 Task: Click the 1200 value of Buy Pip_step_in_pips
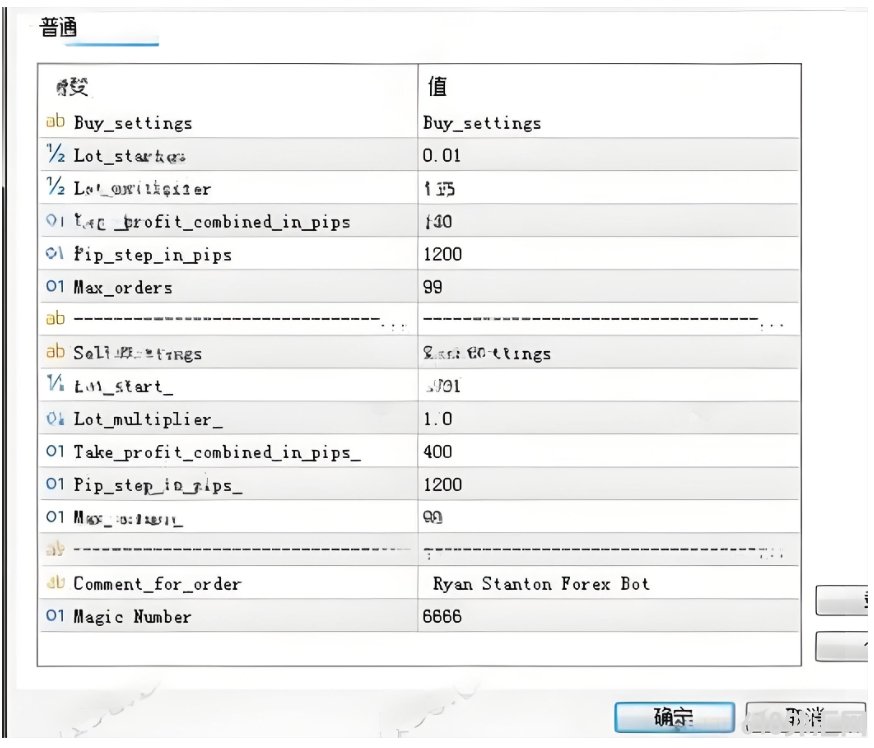coord(443,254)
